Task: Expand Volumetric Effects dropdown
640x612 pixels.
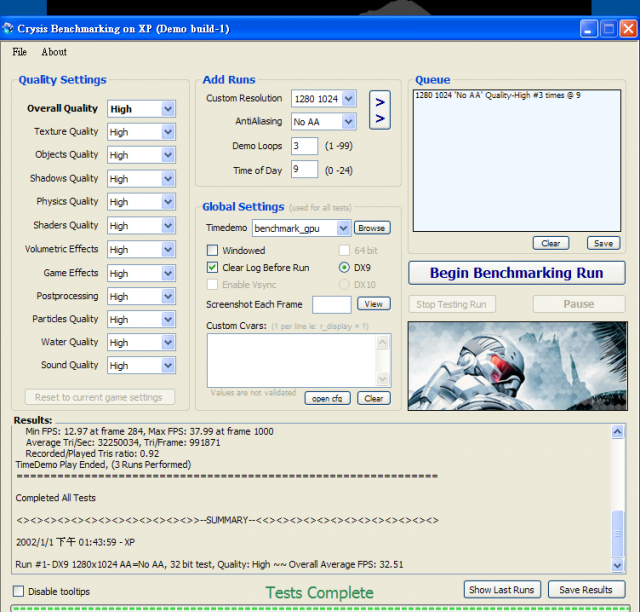Action: coord(168,249)
